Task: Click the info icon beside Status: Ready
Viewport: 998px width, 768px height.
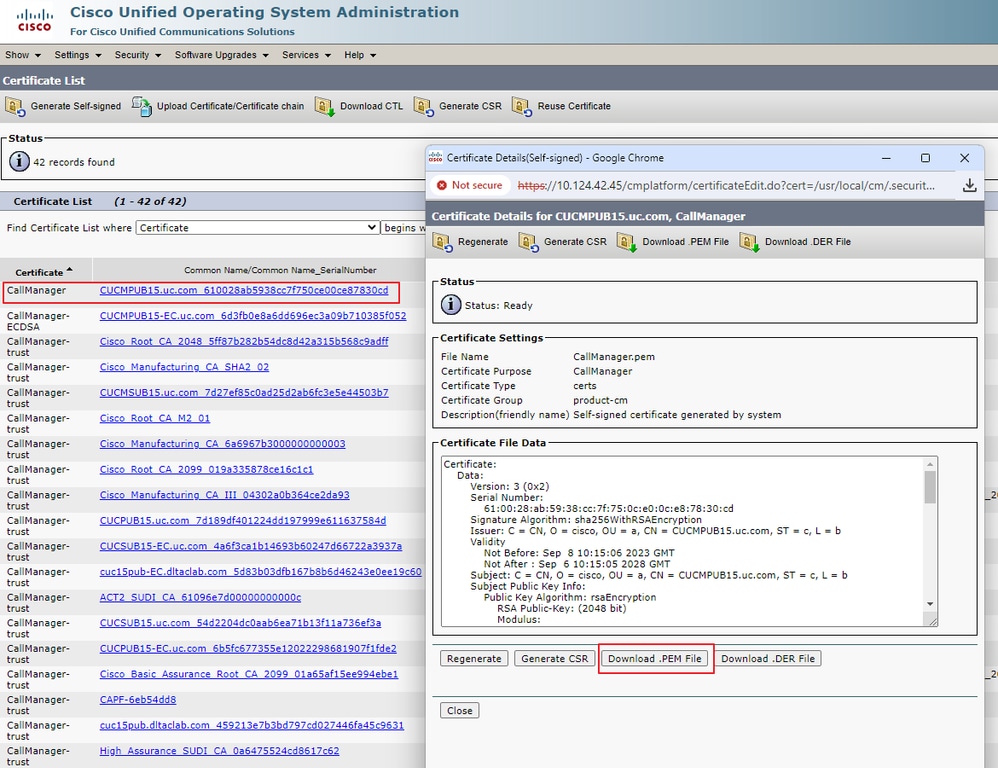Action: coord(451,305)
